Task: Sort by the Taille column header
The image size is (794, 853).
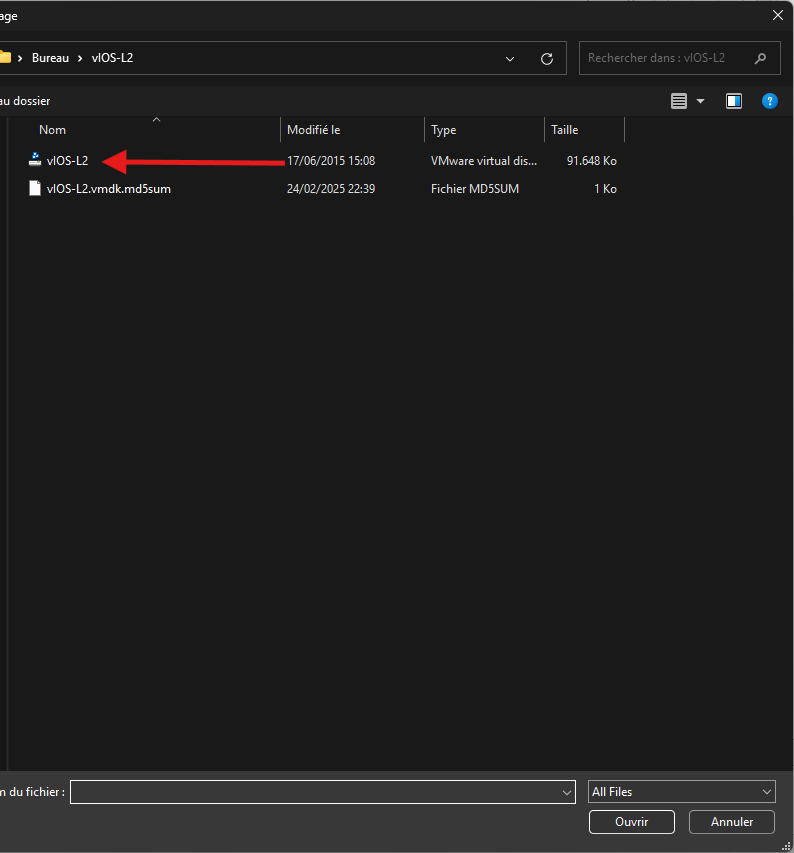Action: coord(565,129)
